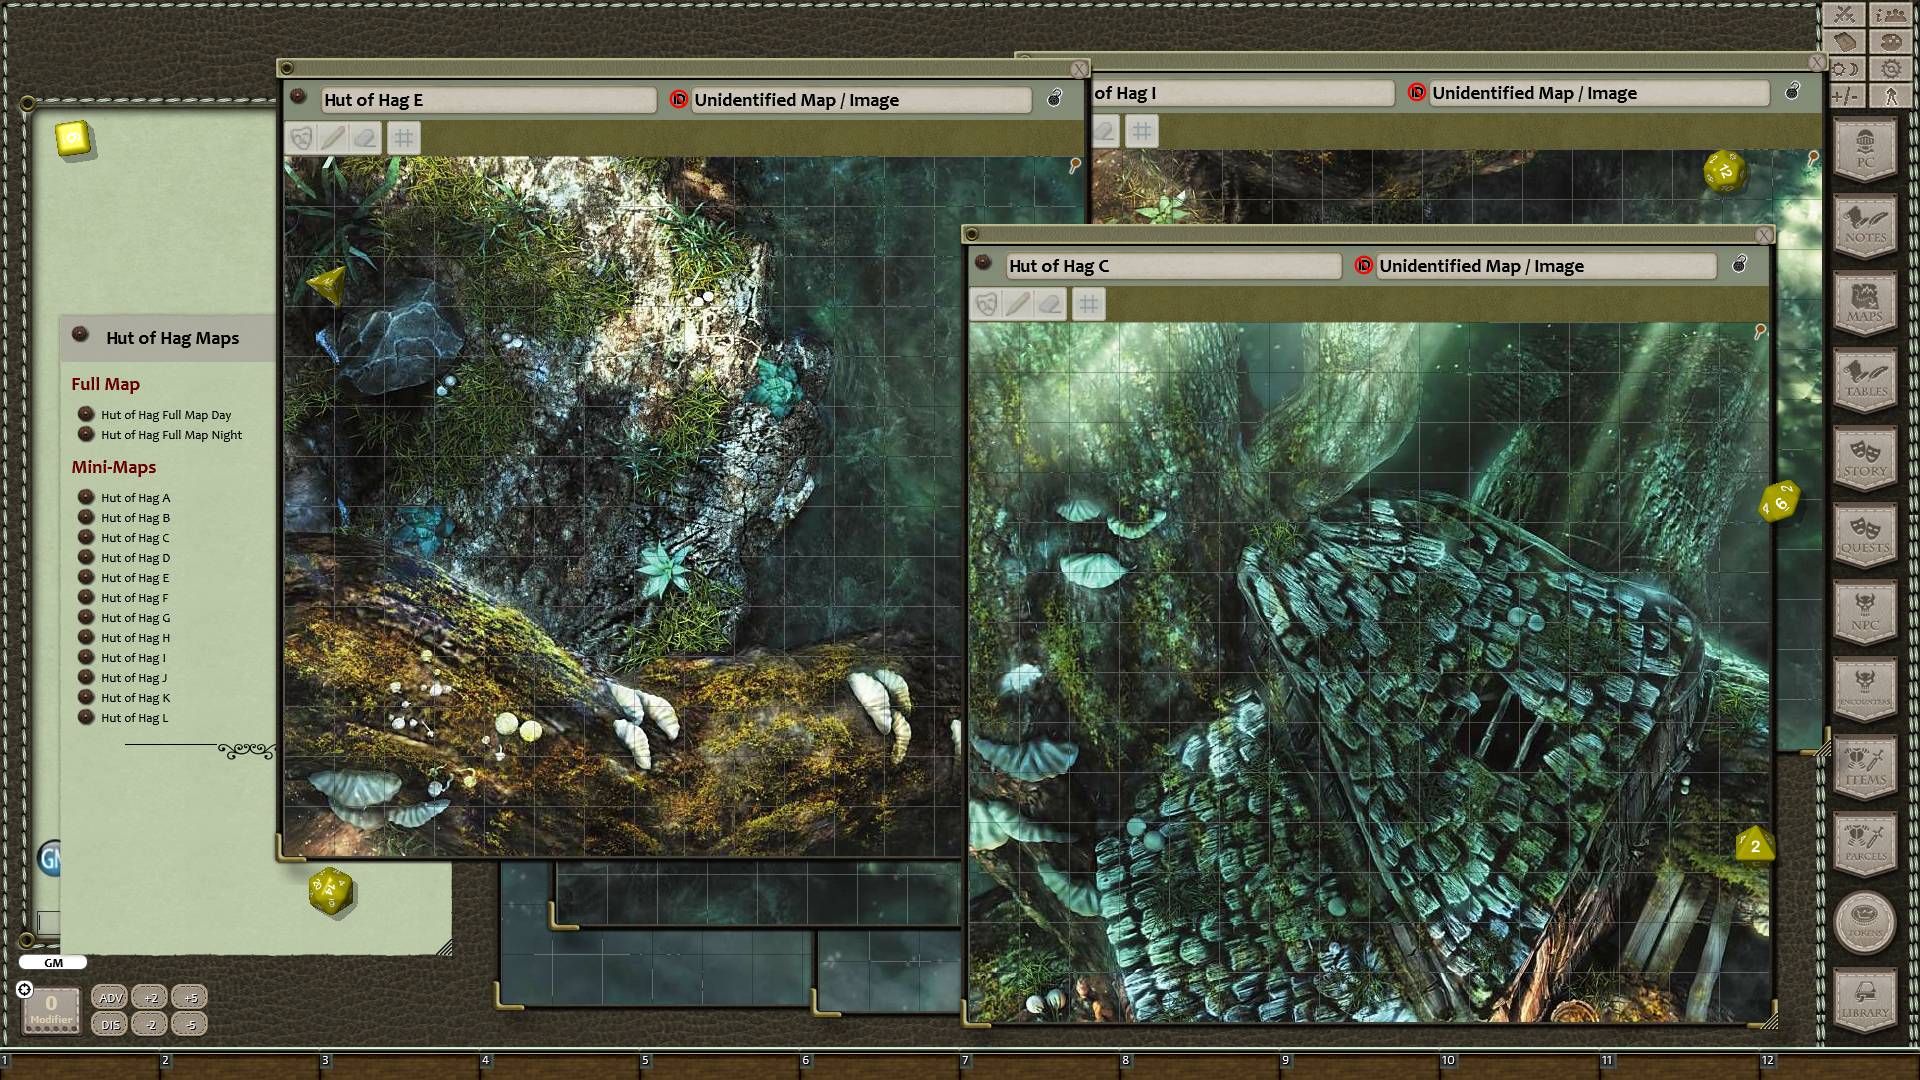Open the Encounters sidebar panel
1920x1080 pixels.
pos(1866,690)
